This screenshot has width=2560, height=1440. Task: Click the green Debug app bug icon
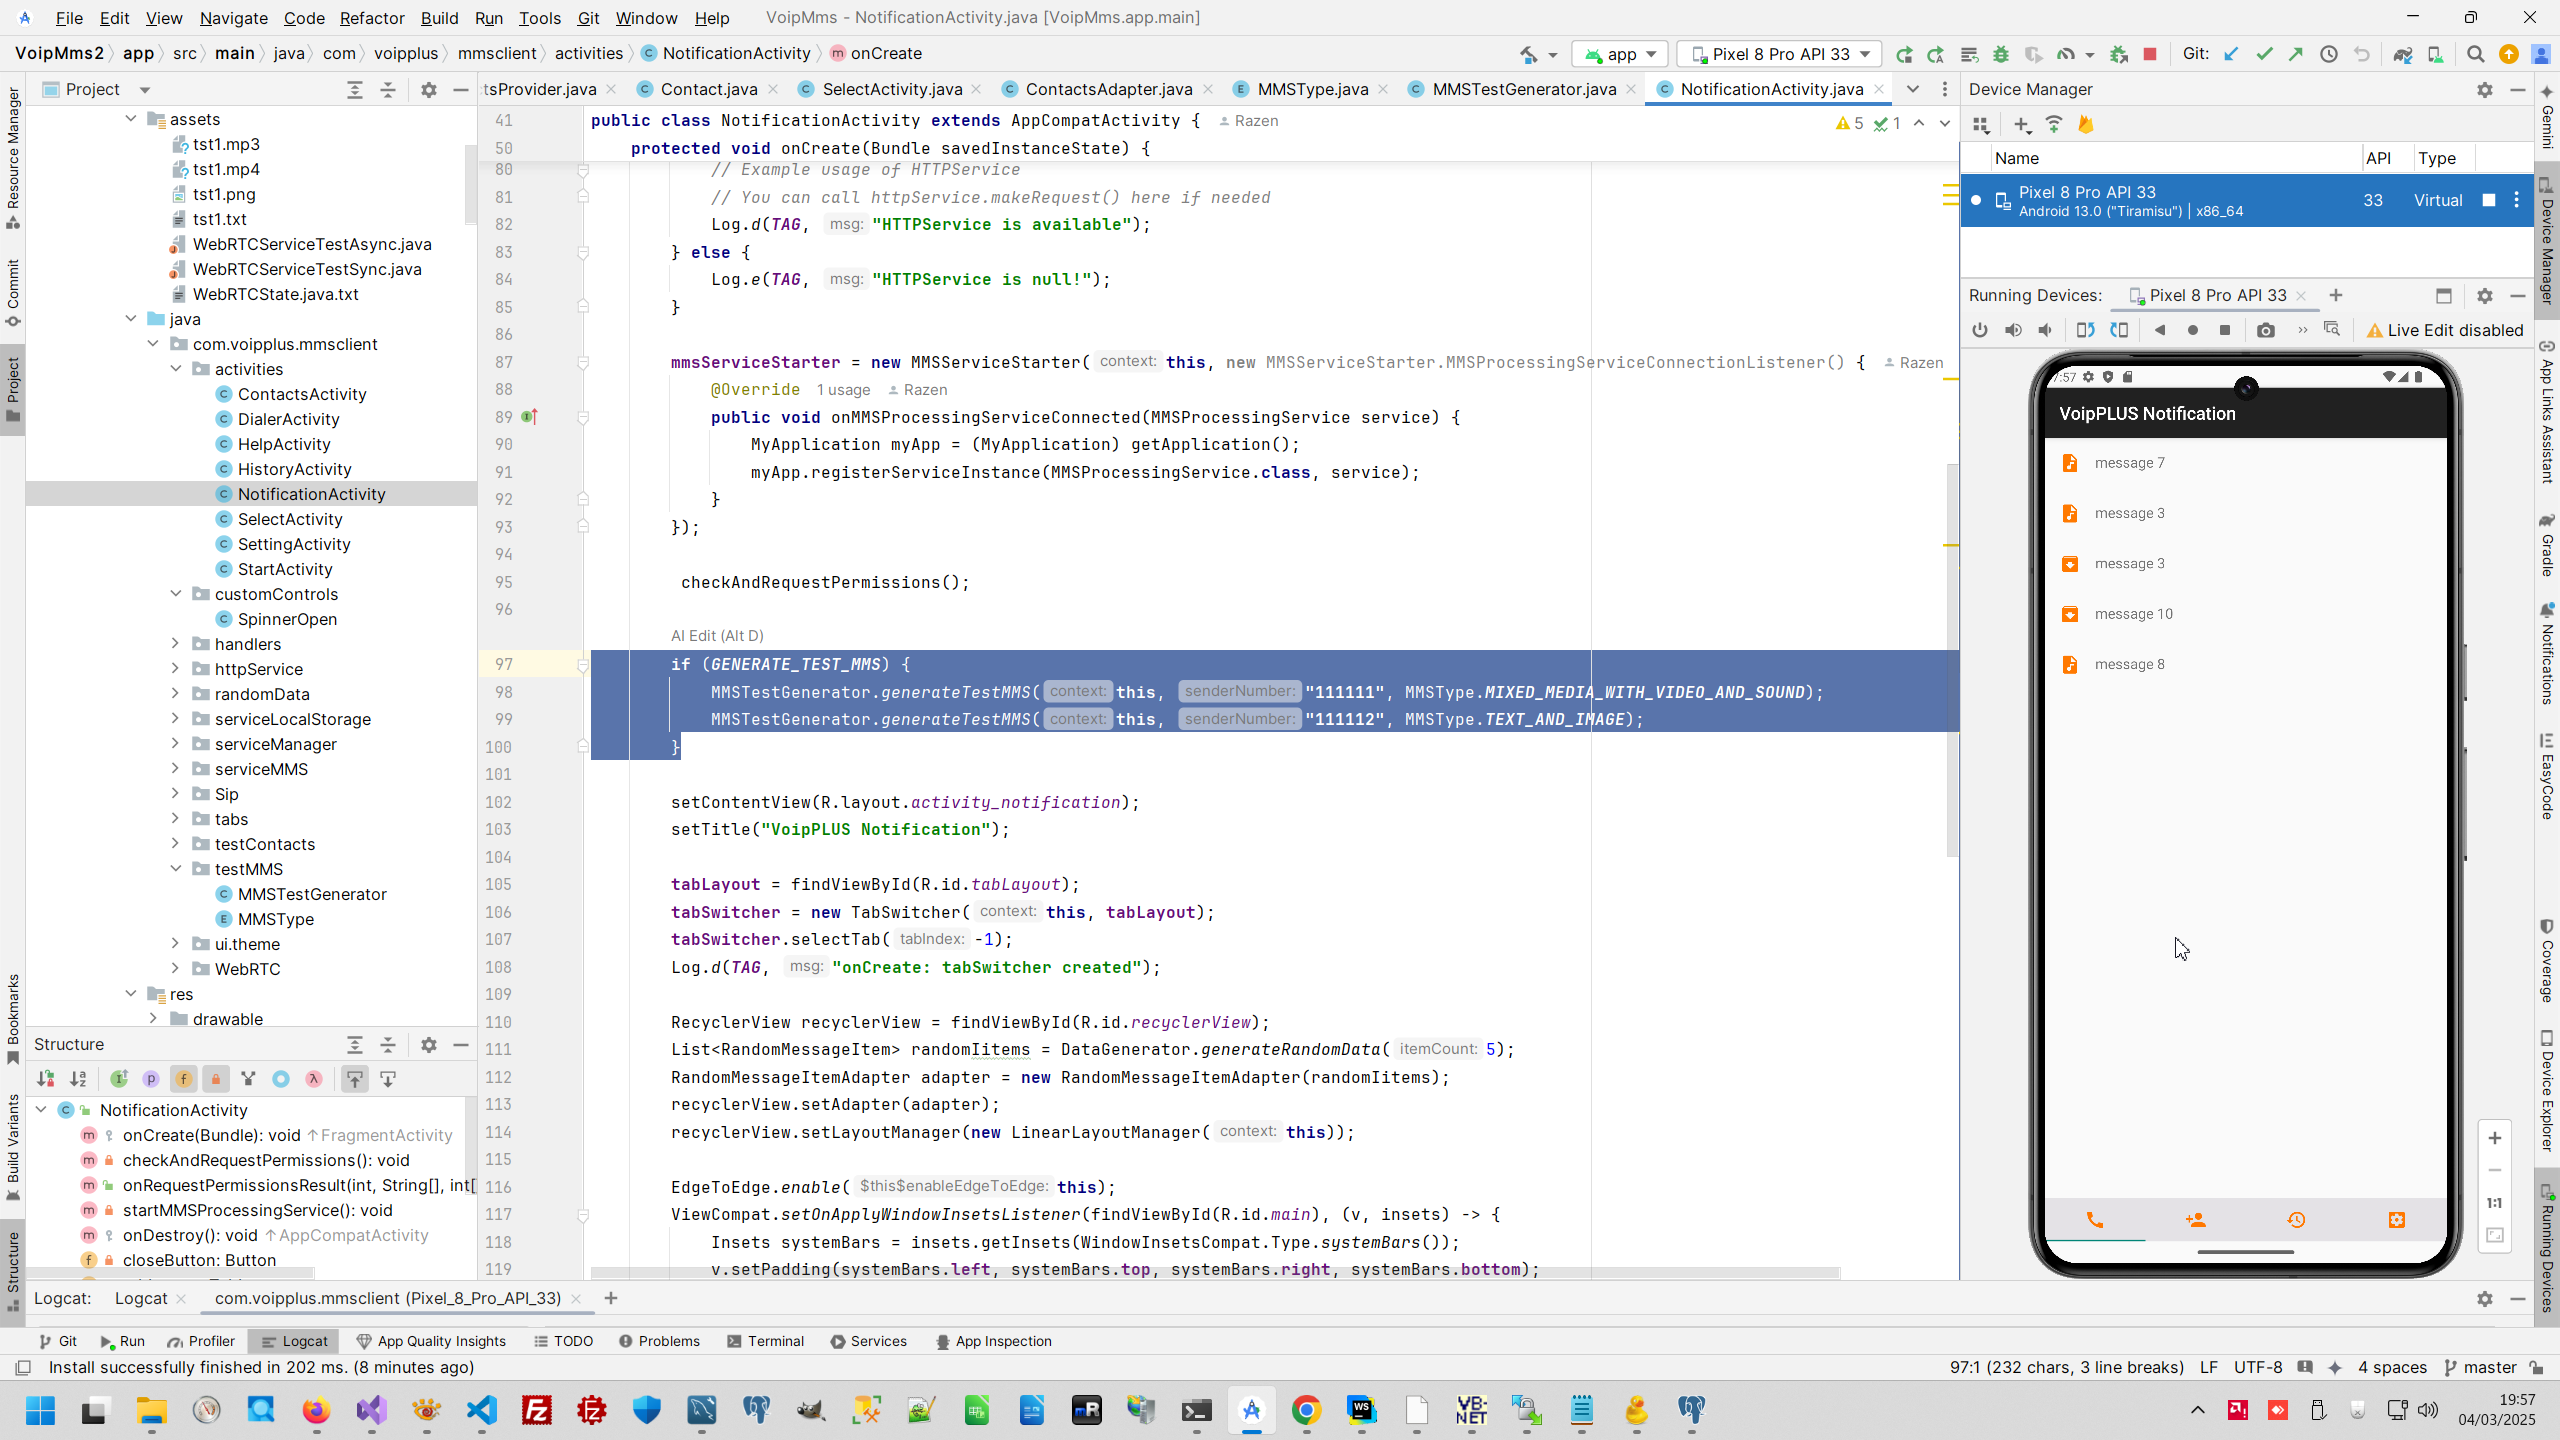tap(2001, 54)
